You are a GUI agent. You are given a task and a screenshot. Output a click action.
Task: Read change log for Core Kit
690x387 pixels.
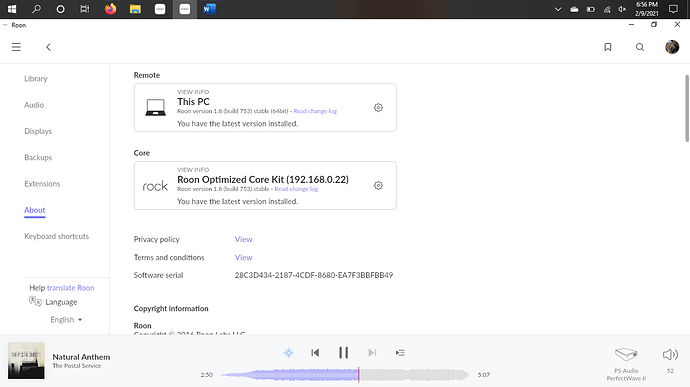tap(296, 189)
